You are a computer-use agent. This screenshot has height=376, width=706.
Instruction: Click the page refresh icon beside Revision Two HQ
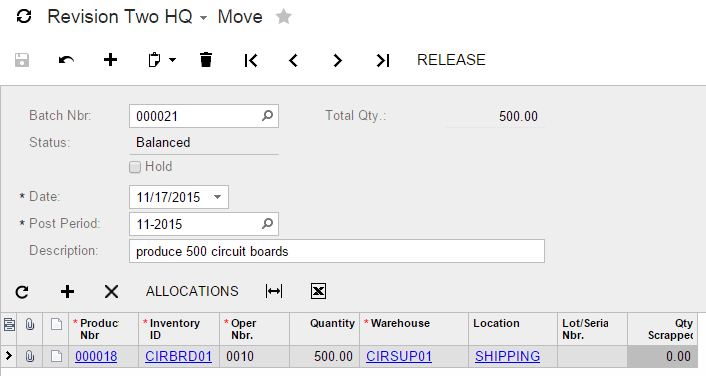(x=24, y=17)
